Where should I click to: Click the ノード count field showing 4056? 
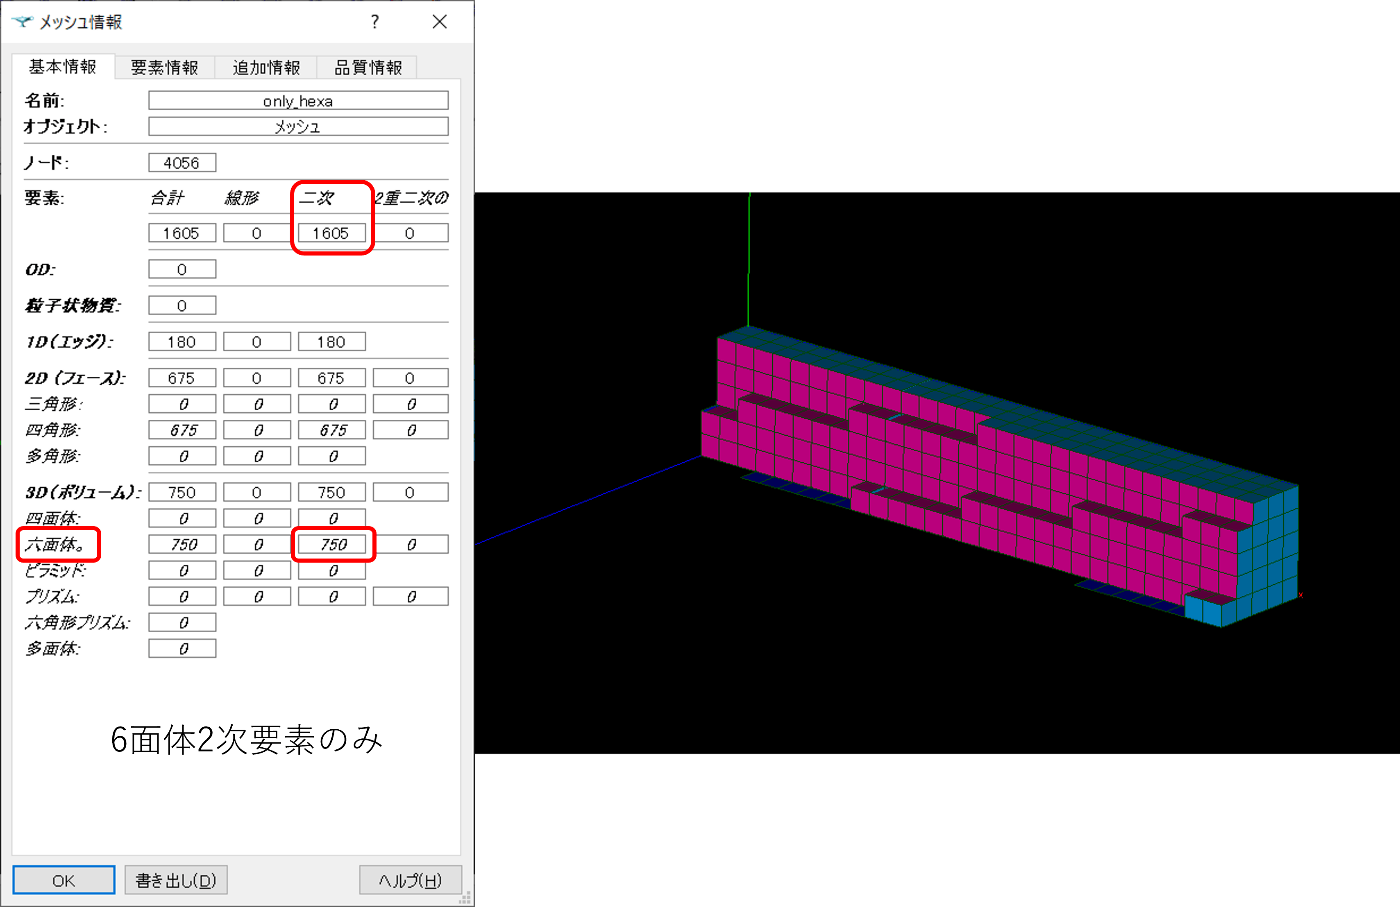tap(182, 162)
